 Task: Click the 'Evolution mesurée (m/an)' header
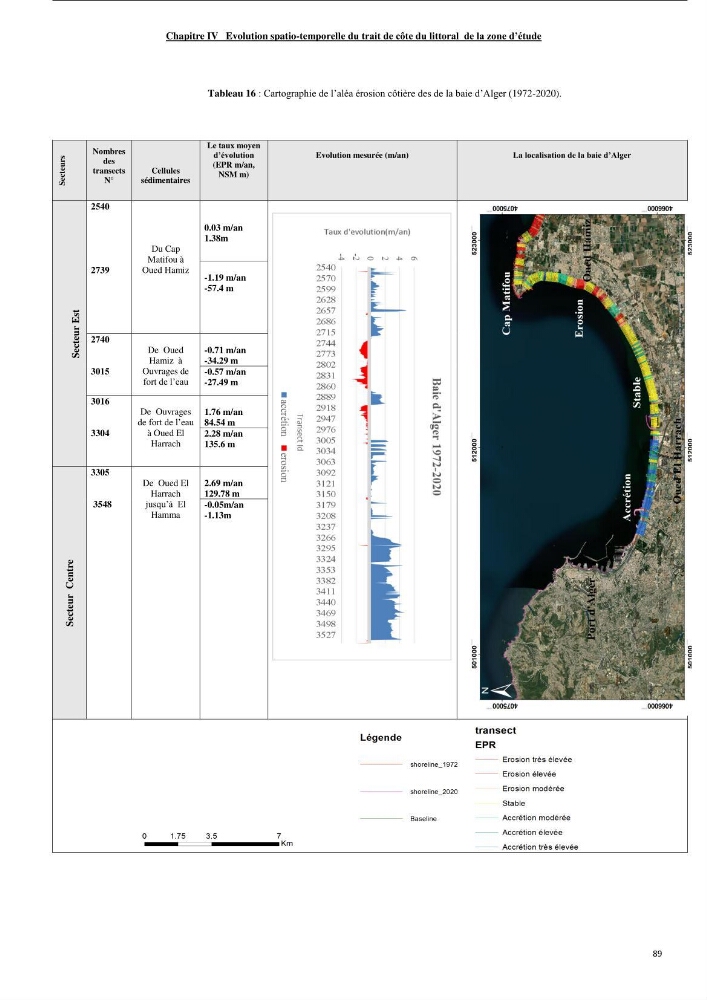point(361,155)
